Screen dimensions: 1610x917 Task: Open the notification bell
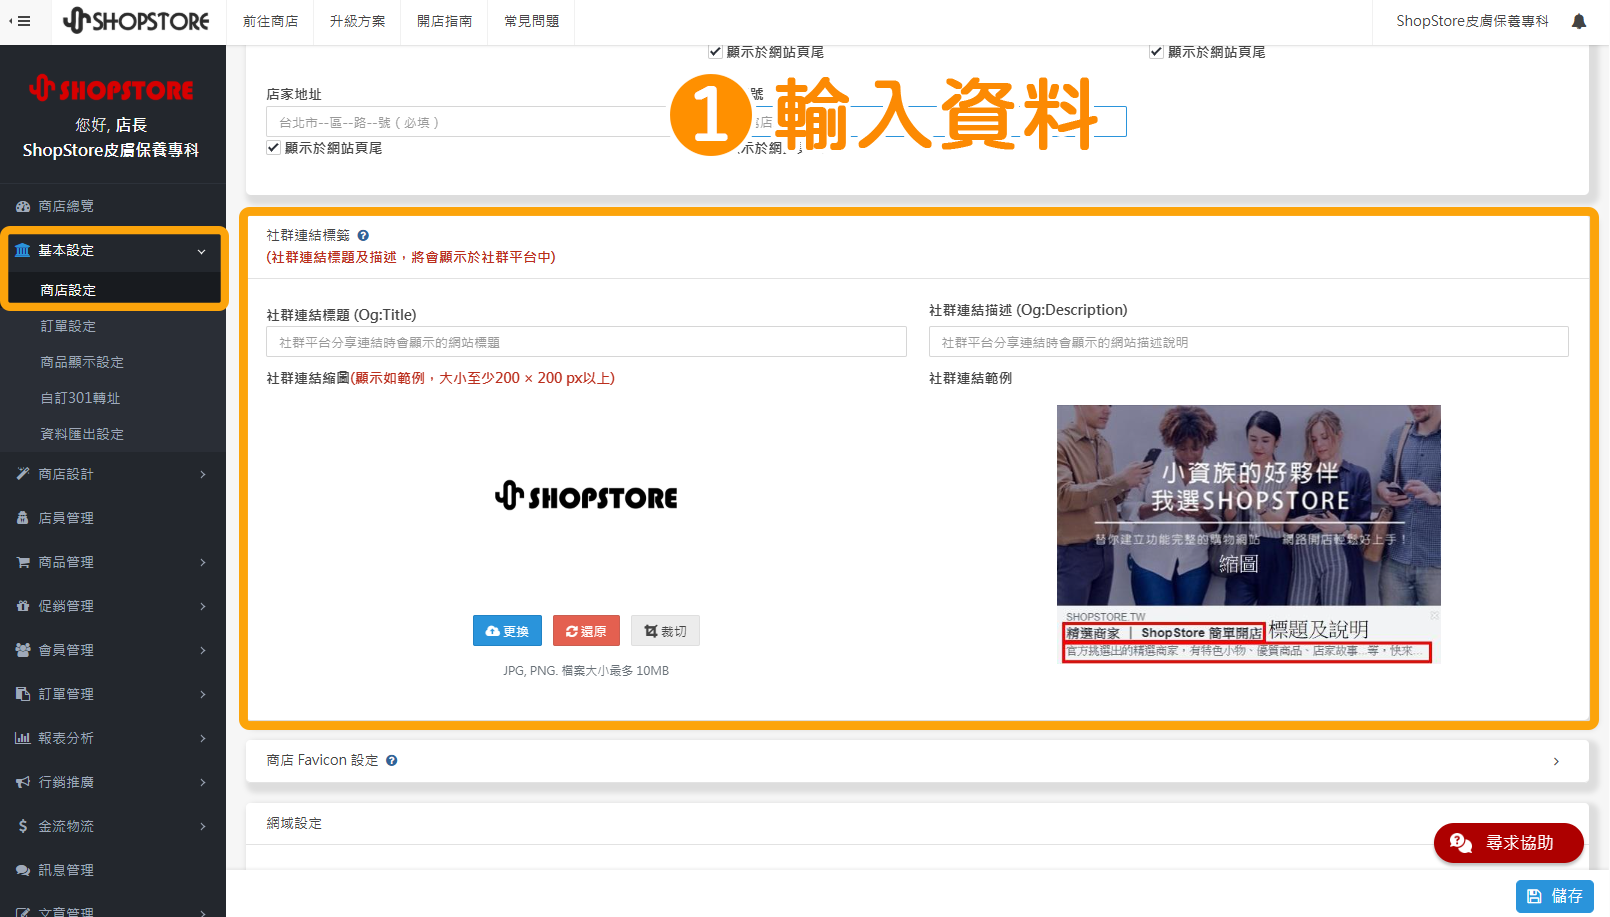pos(1578,20)
